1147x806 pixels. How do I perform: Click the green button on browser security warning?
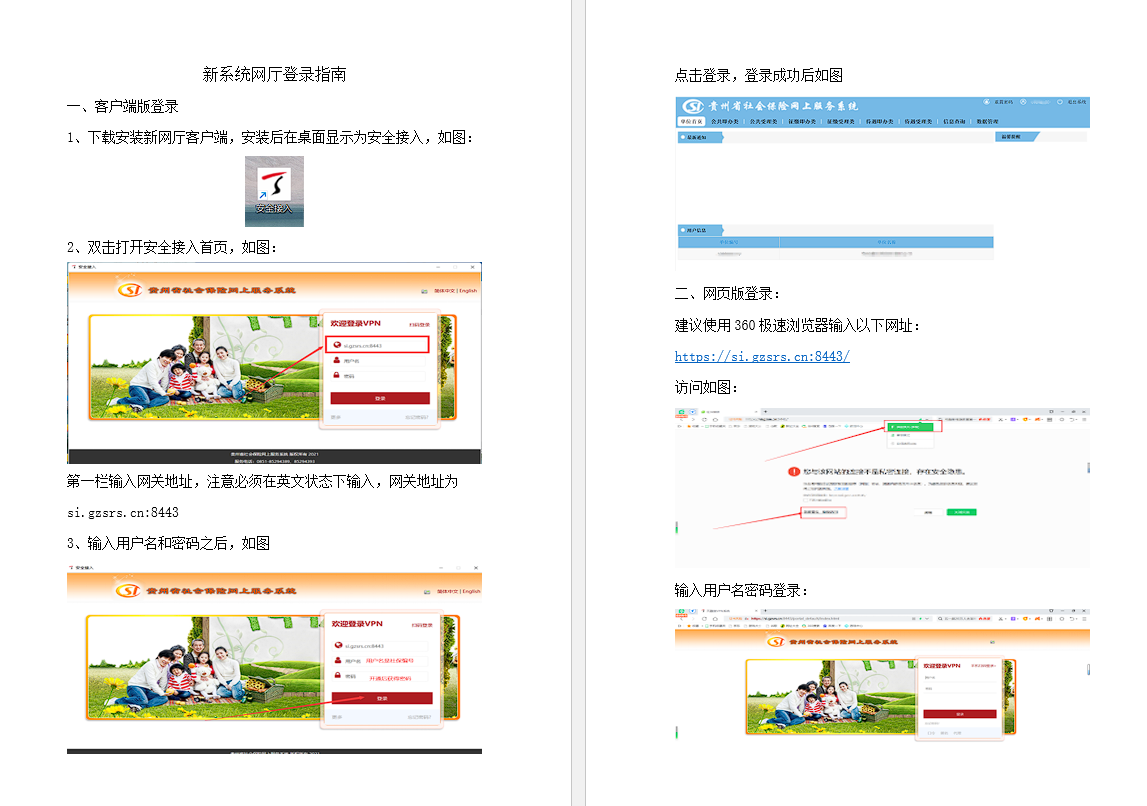(961, 512)
